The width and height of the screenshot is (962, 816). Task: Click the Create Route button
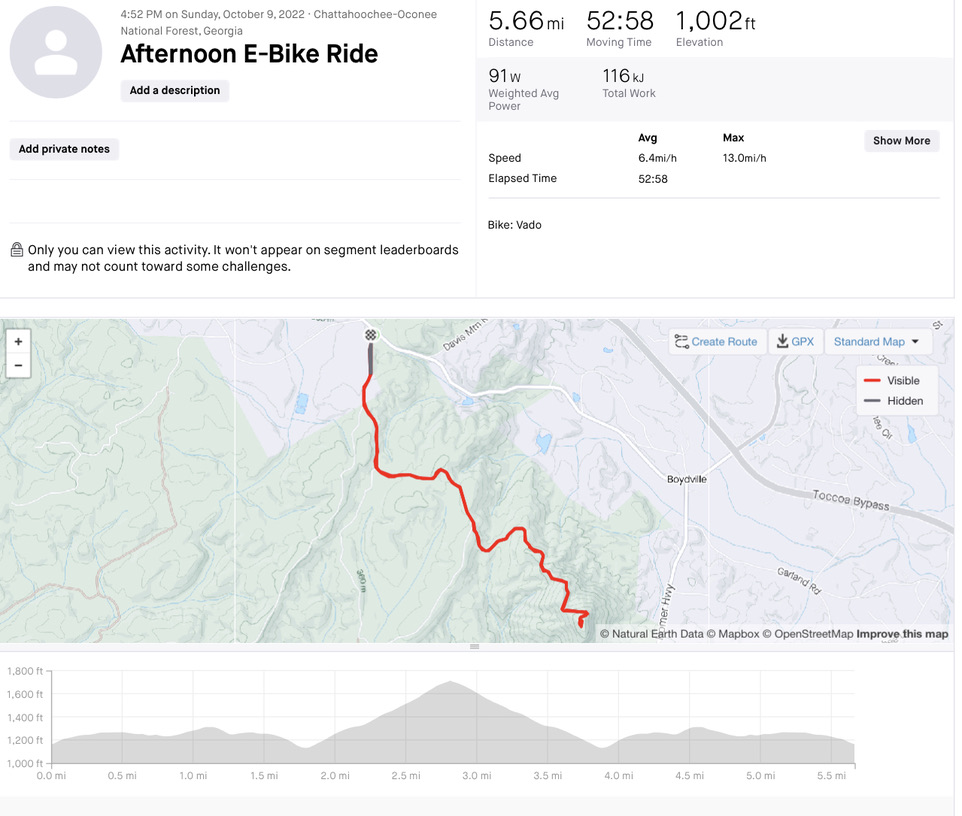[717, 342]
